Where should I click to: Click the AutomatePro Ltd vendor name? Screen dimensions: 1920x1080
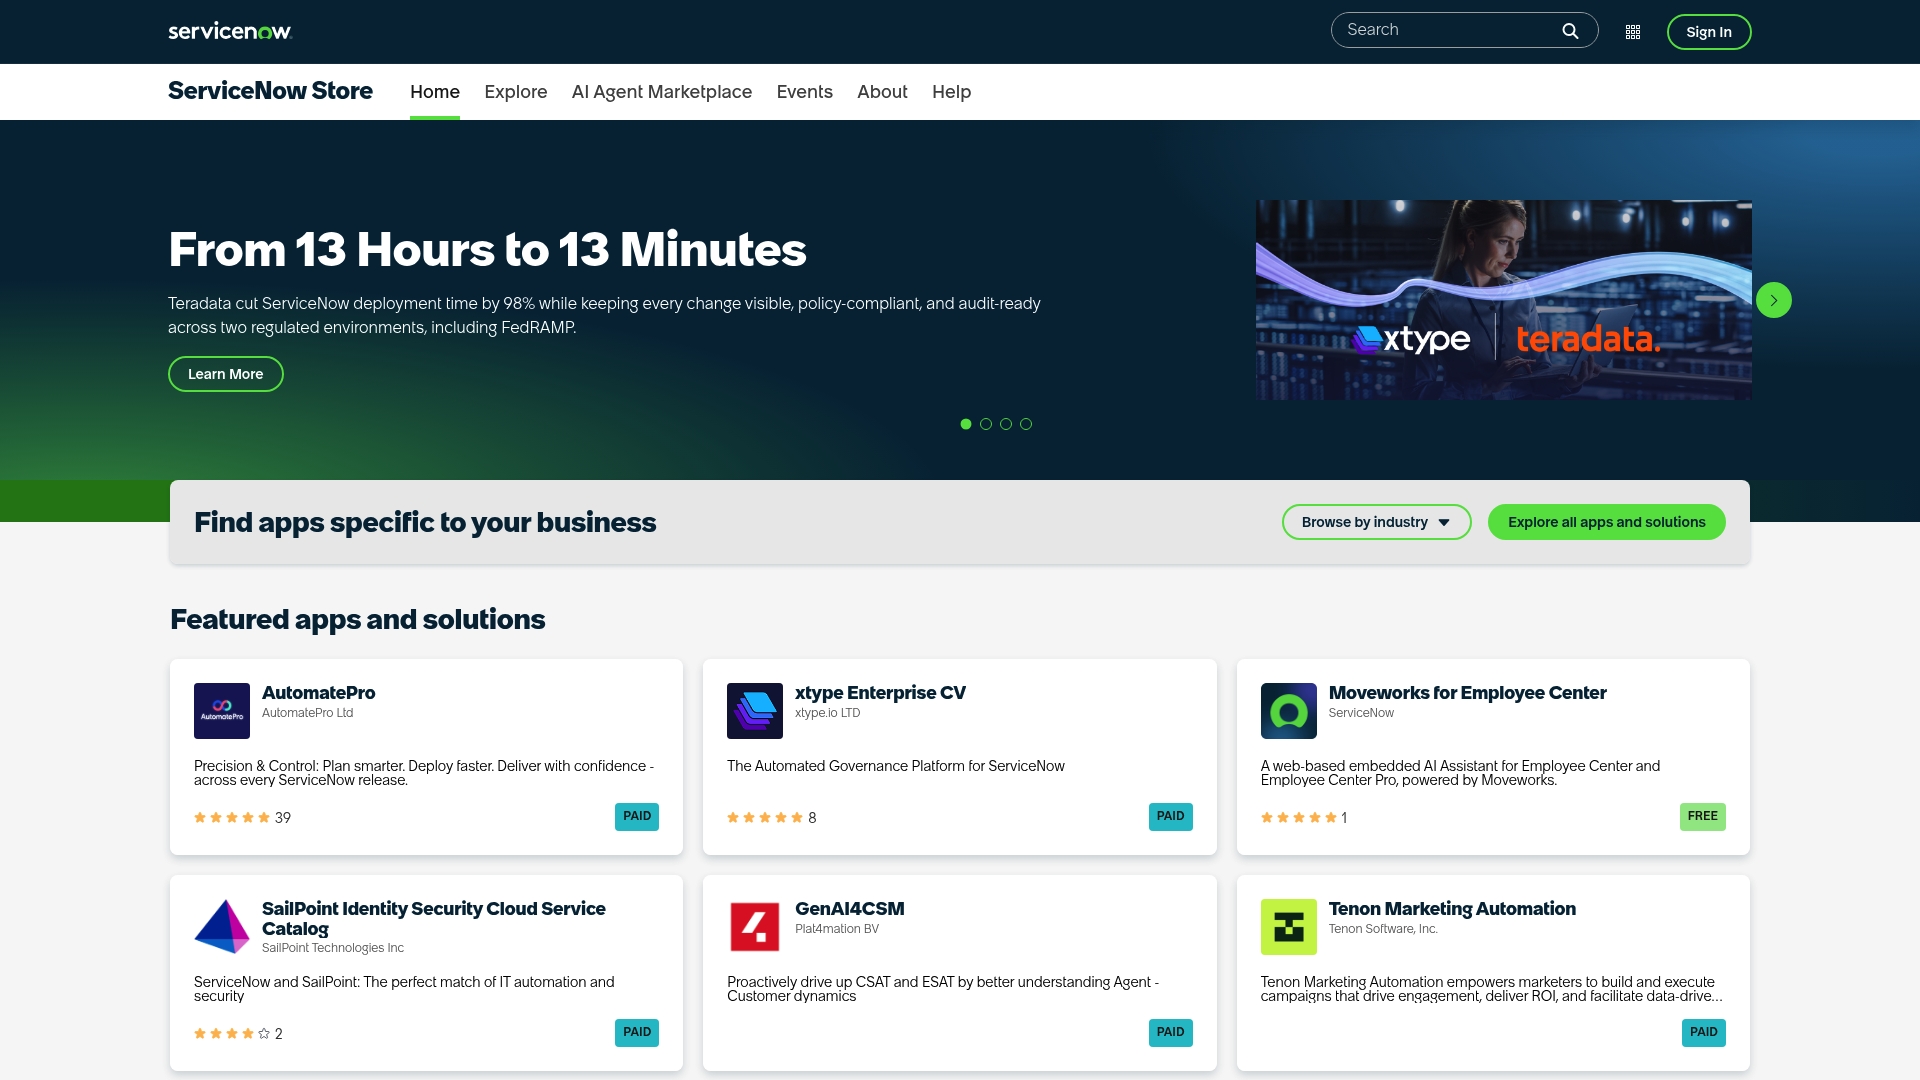(307, 713)
